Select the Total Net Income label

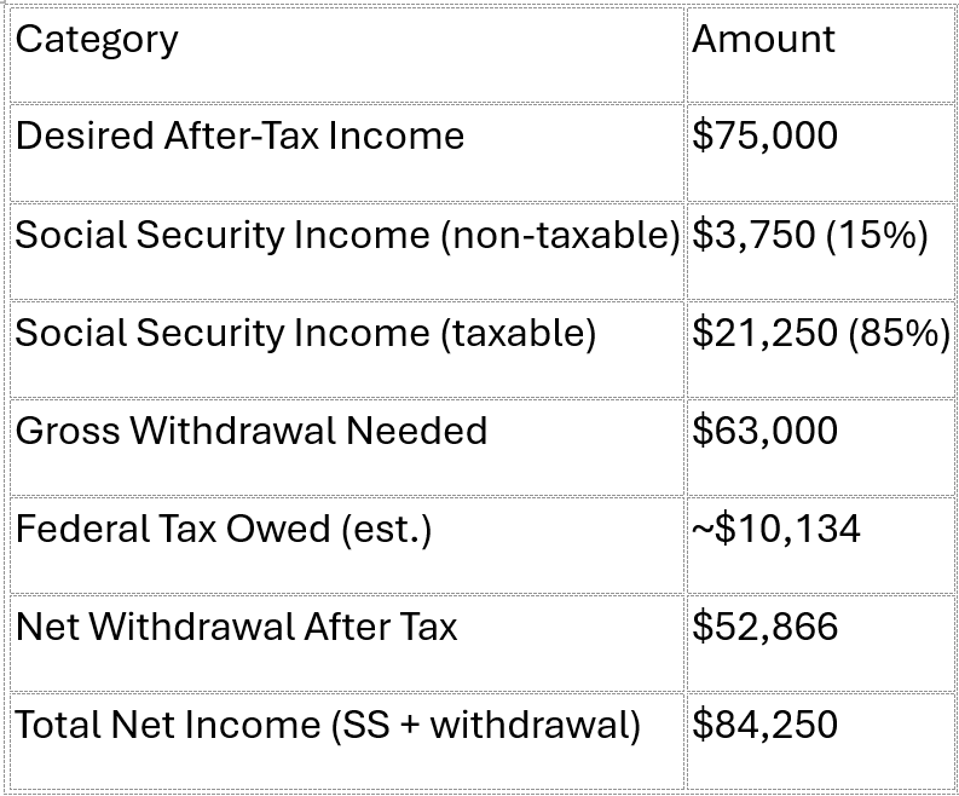(x=168, y=725)
